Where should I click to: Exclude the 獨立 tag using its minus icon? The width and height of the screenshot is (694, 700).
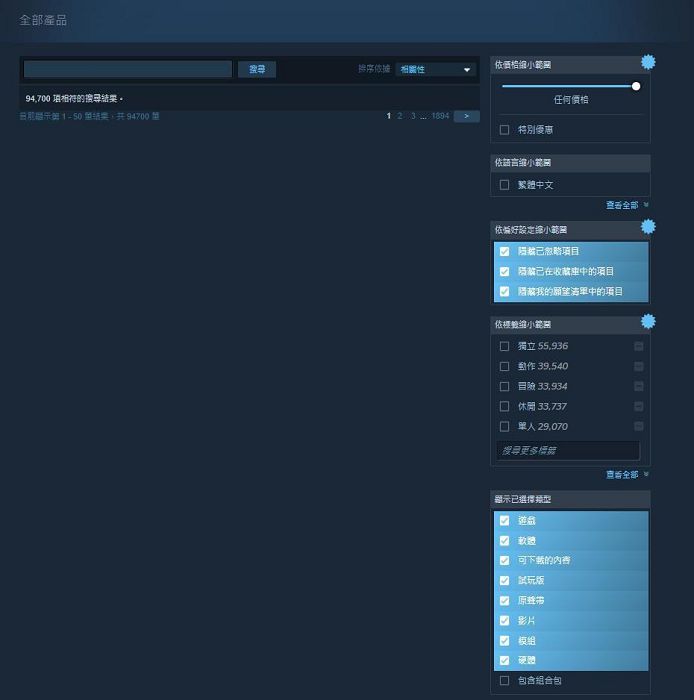(x=639, y=346)
